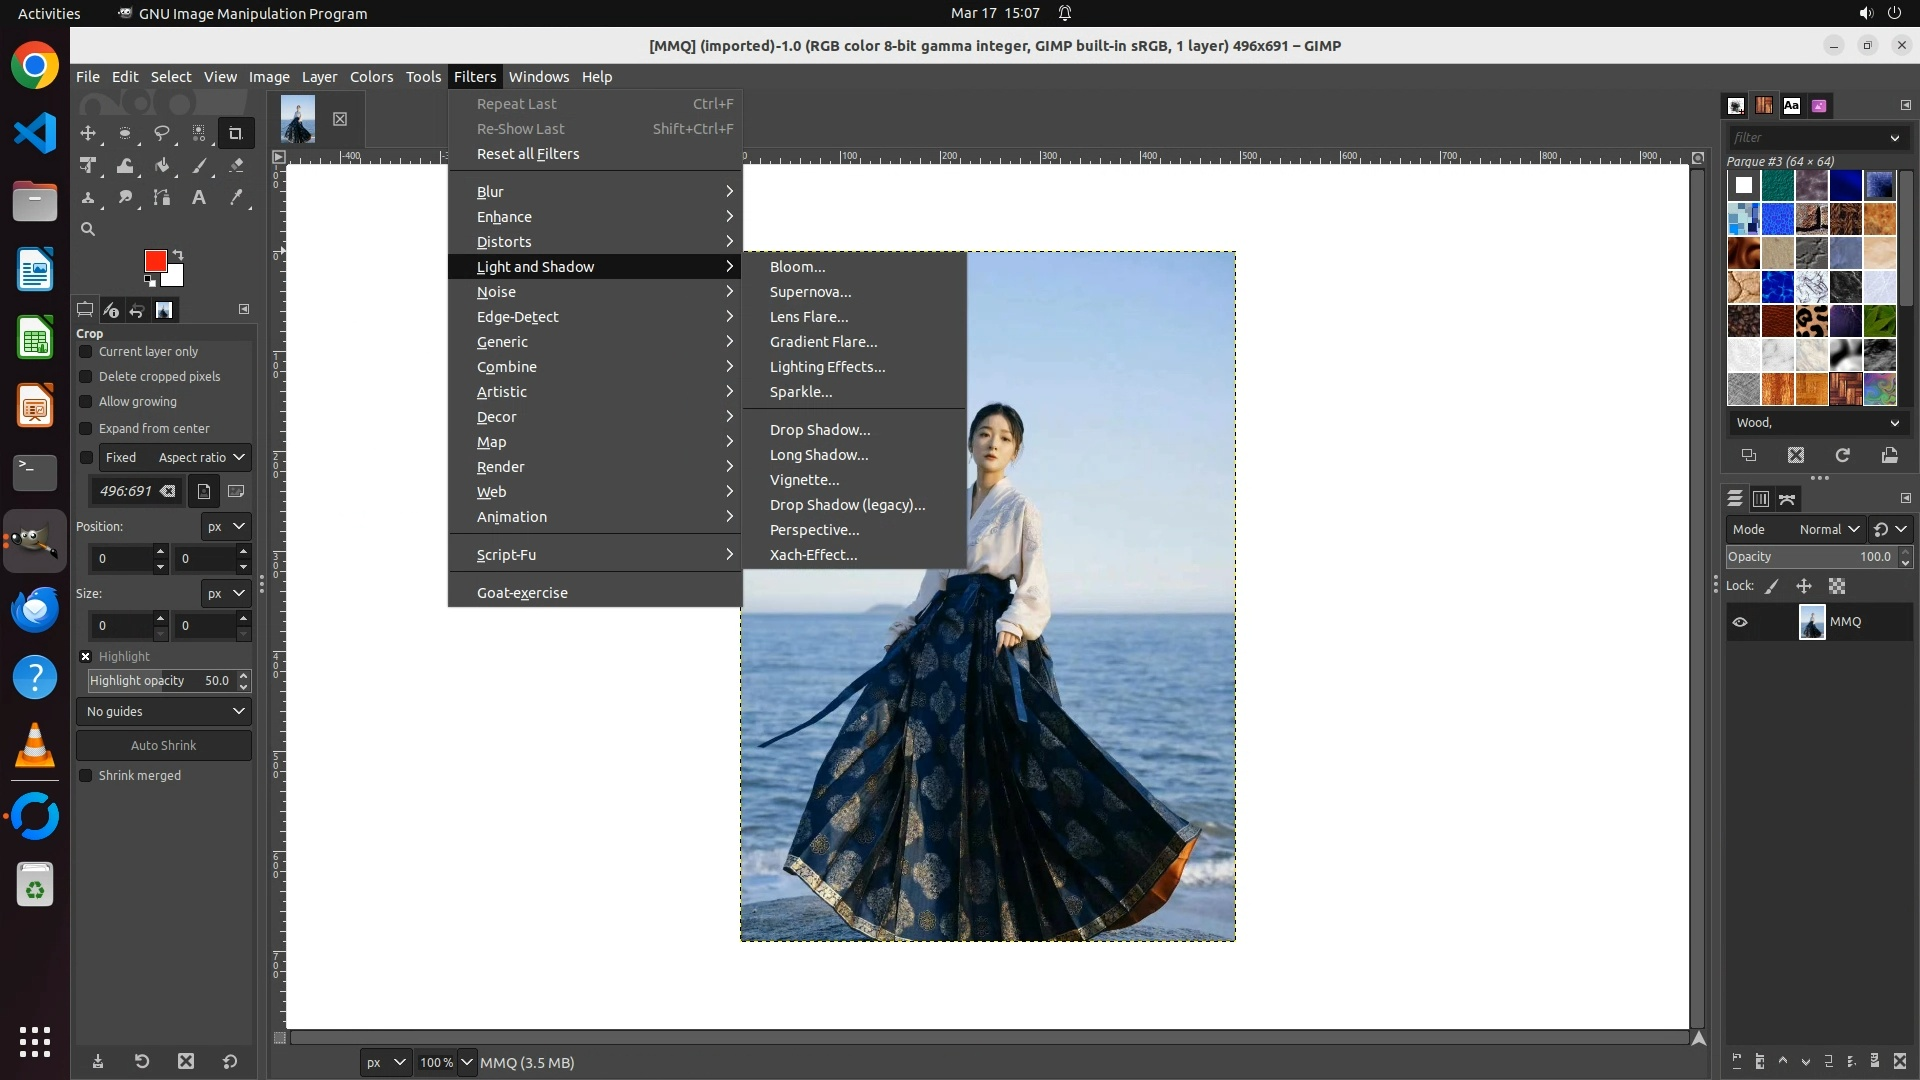Enable the Current layer only checkbox
The height and width of the screenshot is (1080, 1920).
[x=86, y=352]
